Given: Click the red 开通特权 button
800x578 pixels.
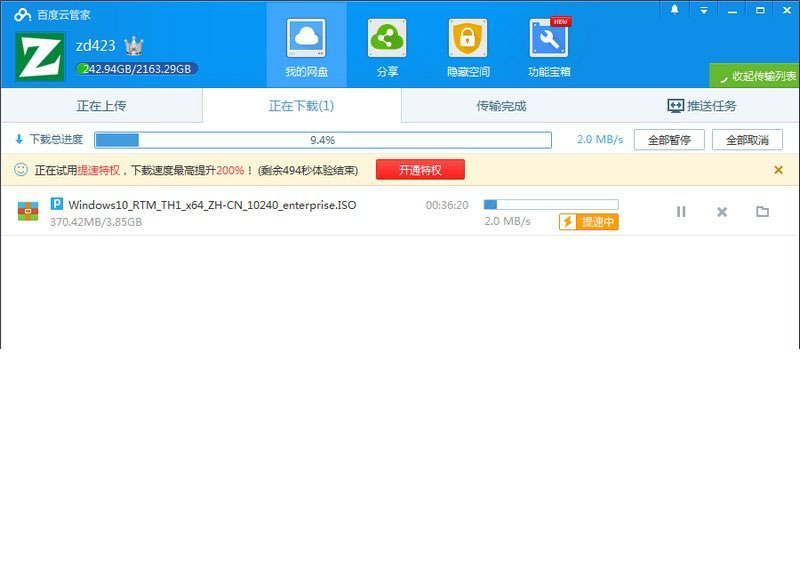Looking at the screenshot, I should (420, 170).
